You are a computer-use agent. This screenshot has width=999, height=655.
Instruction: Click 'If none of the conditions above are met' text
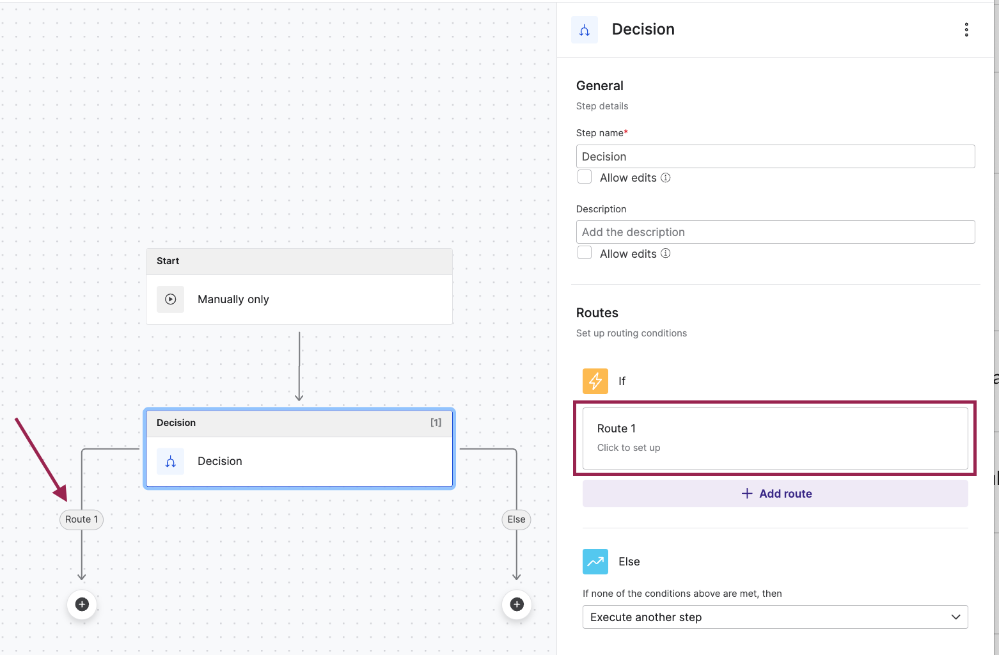(682, 593)
